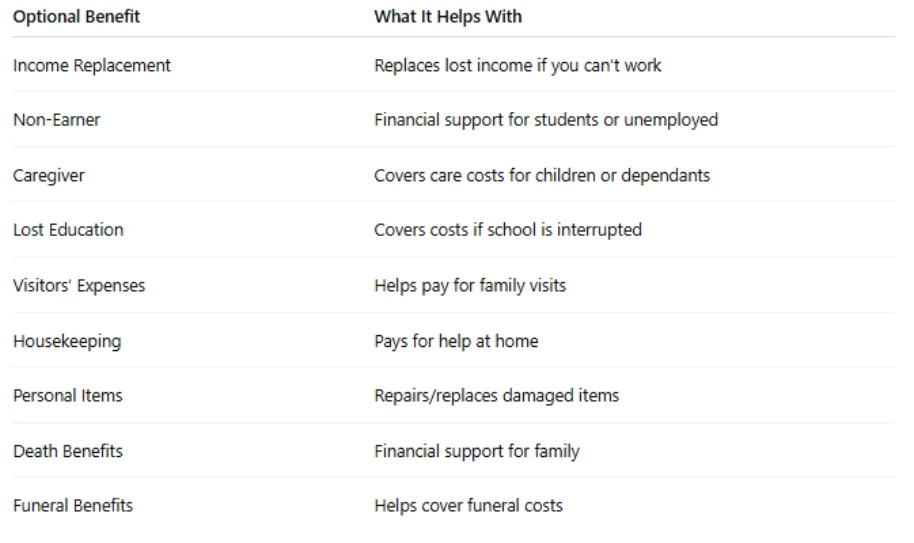
Task: Select the "Death Benefits" benefit cell
Action: click(68, 451)
